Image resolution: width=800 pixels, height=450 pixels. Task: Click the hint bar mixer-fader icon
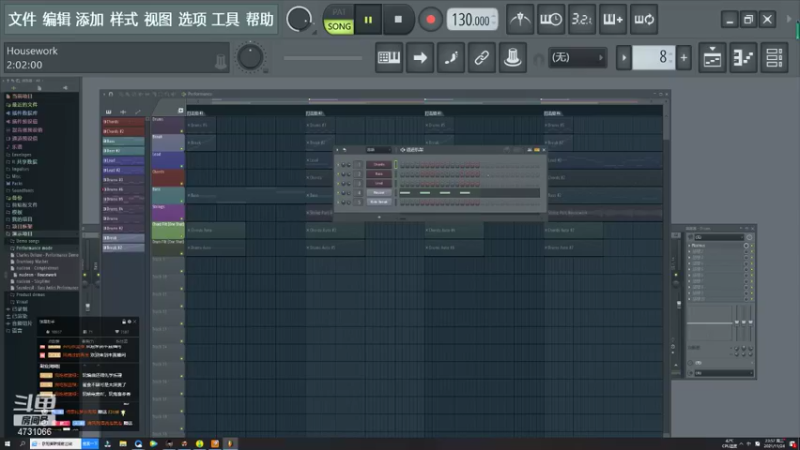point(220,62)
